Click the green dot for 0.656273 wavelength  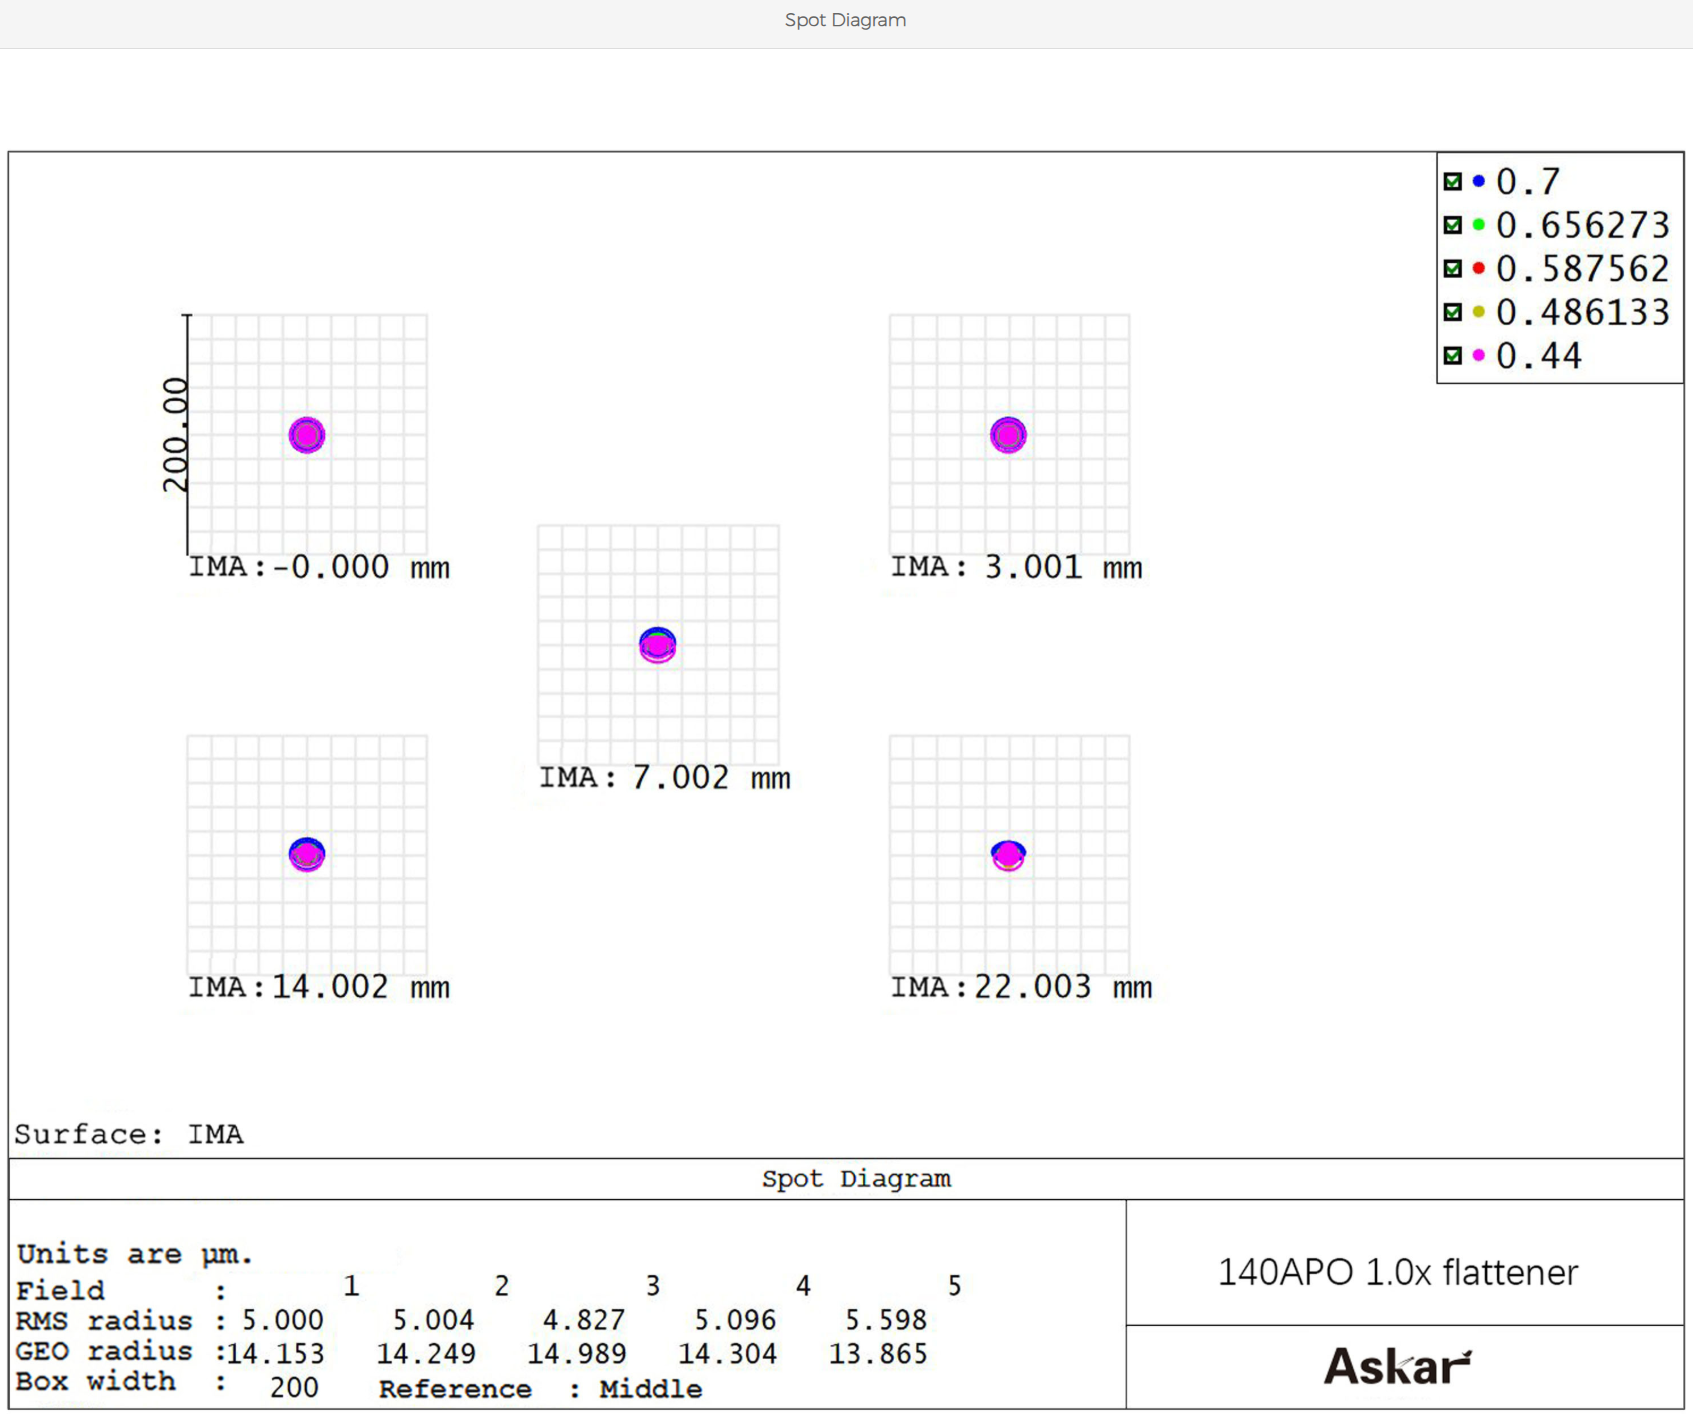pyautogui.click(x=1478, y=226)
